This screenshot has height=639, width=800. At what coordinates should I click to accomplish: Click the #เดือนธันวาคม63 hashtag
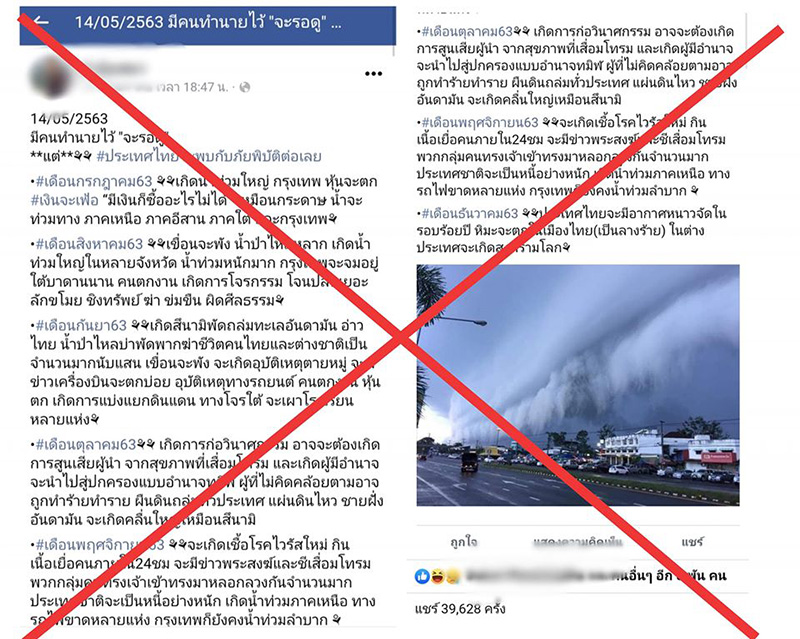tap(470, 213)
